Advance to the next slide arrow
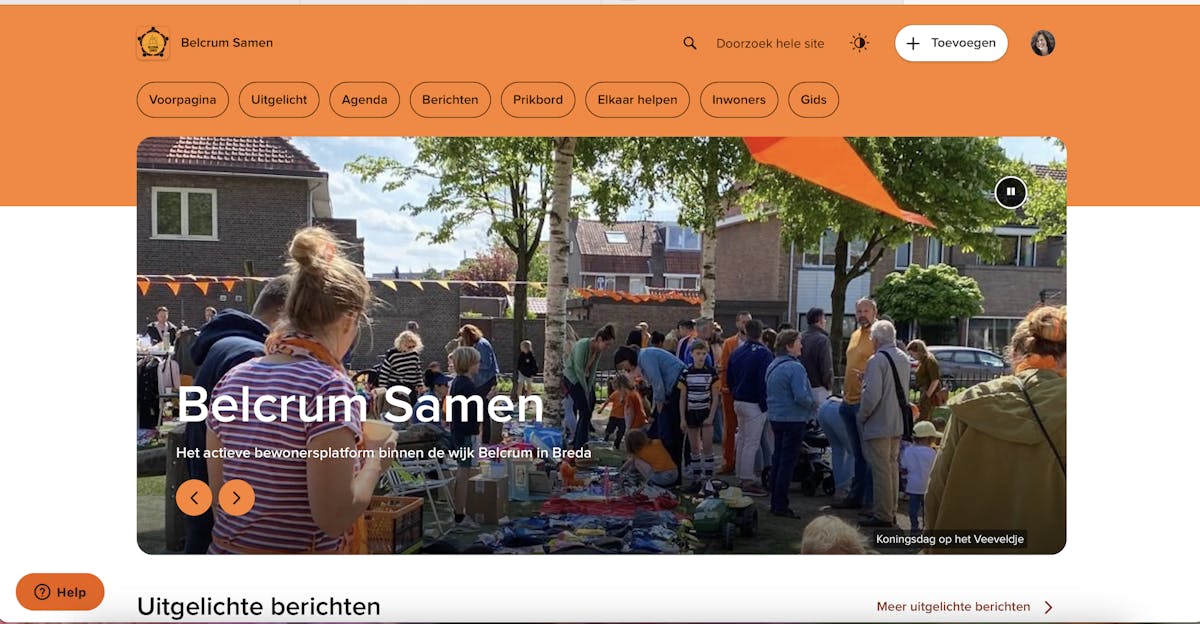 (x=237, y=497)
